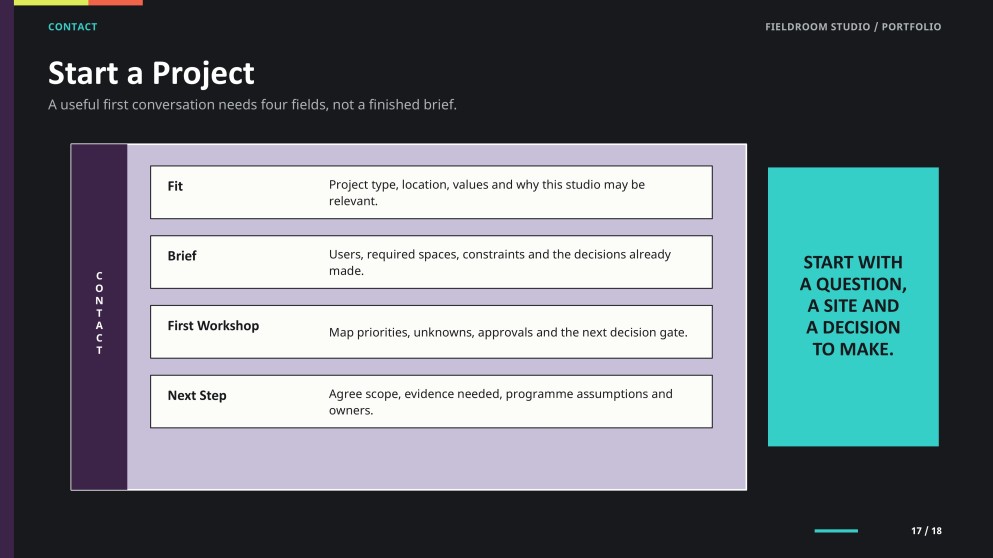This screenshot has width=993, height=558.
Task: Click the teal progress bar near page number
Action: coord(836,531)
